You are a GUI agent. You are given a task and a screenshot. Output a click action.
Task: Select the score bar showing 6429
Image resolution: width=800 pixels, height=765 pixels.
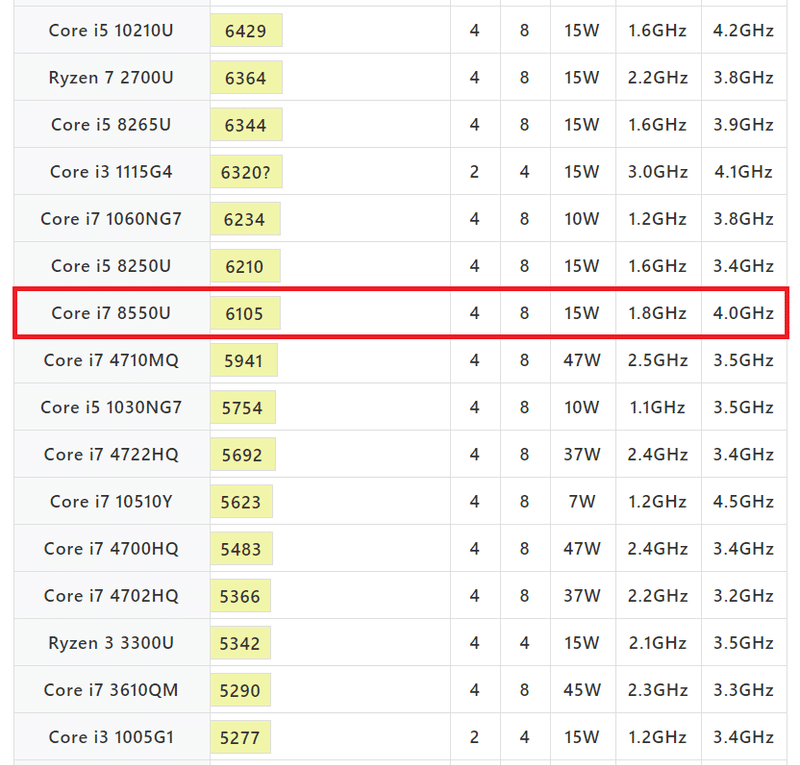pos(246,31)
